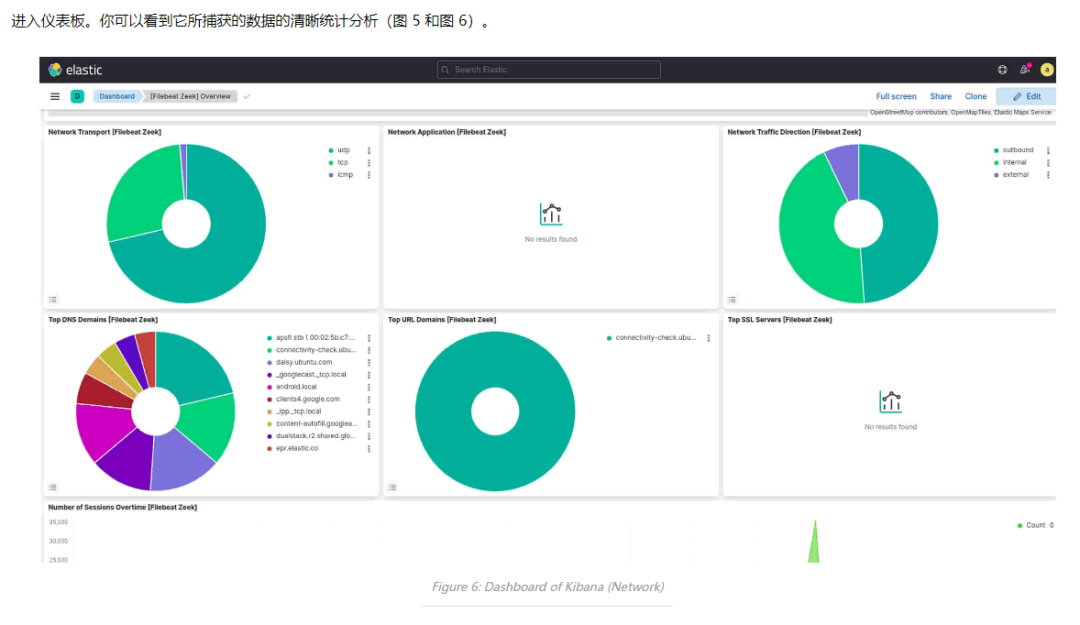The width and height of the screenshot is (1080, 625).
Task: Open options for DNS connectivity-check legend entry
Action: coord(369,350)
